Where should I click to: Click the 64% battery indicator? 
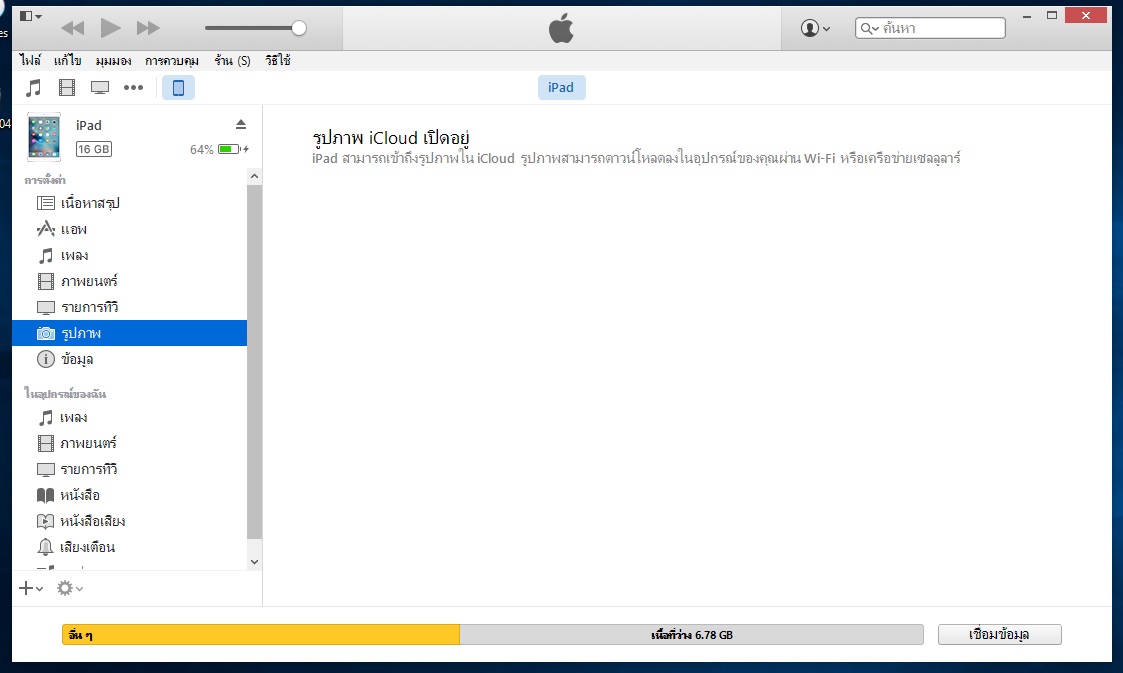pyautogui.click(x=219, y=149)
